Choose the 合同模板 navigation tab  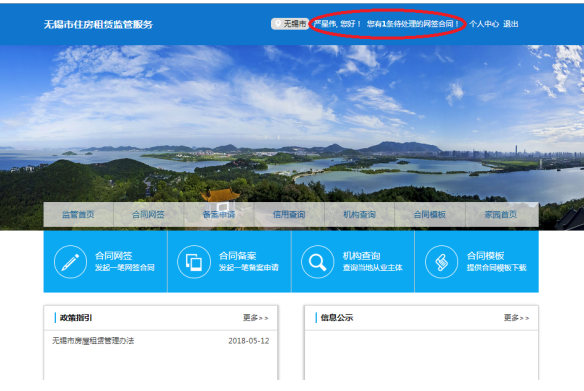click(x=430, y=214)
